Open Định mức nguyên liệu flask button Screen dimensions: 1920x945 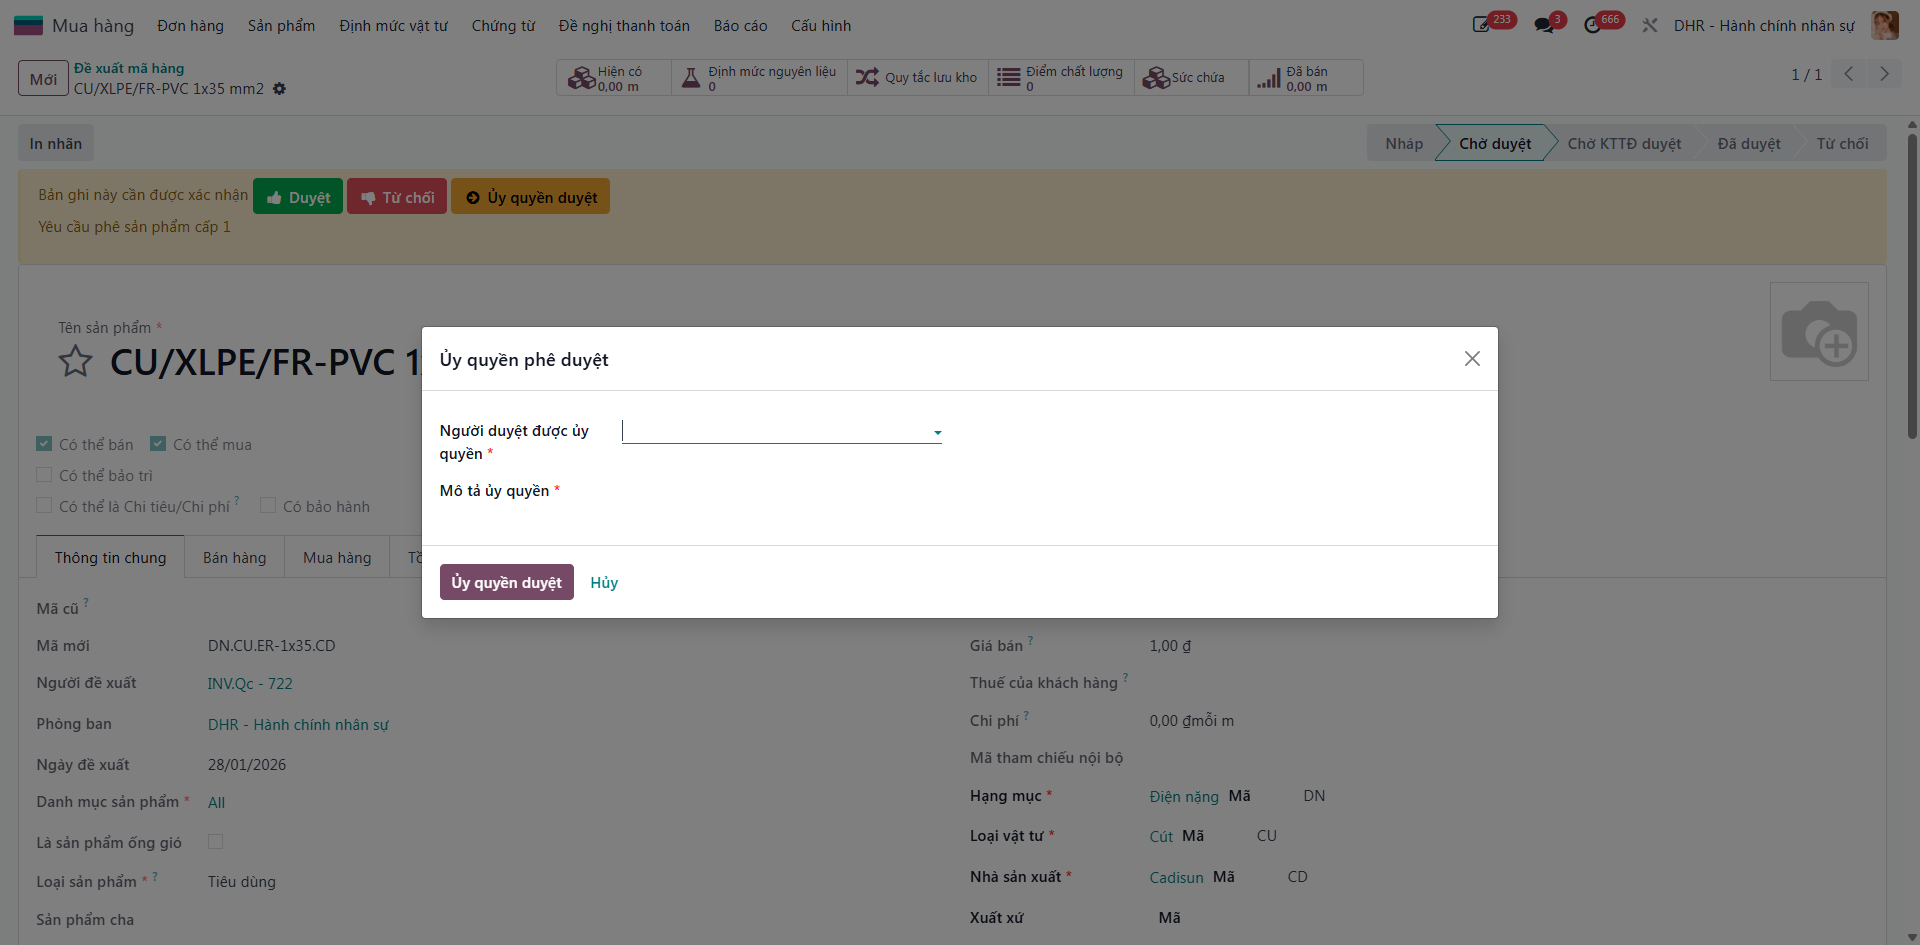[x=759, y=78]
